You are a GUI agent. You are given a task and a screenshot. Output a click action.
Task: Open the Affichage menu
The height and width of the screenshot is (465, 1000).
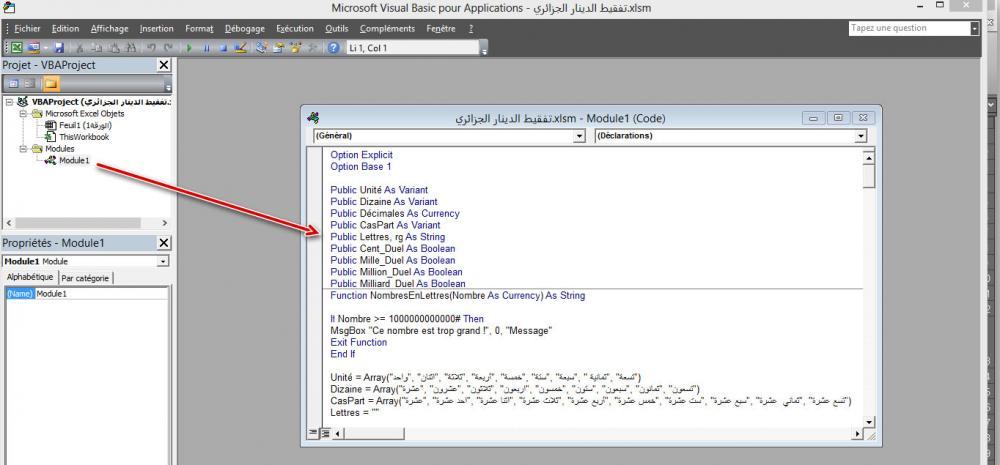click(x=110, y=29)
